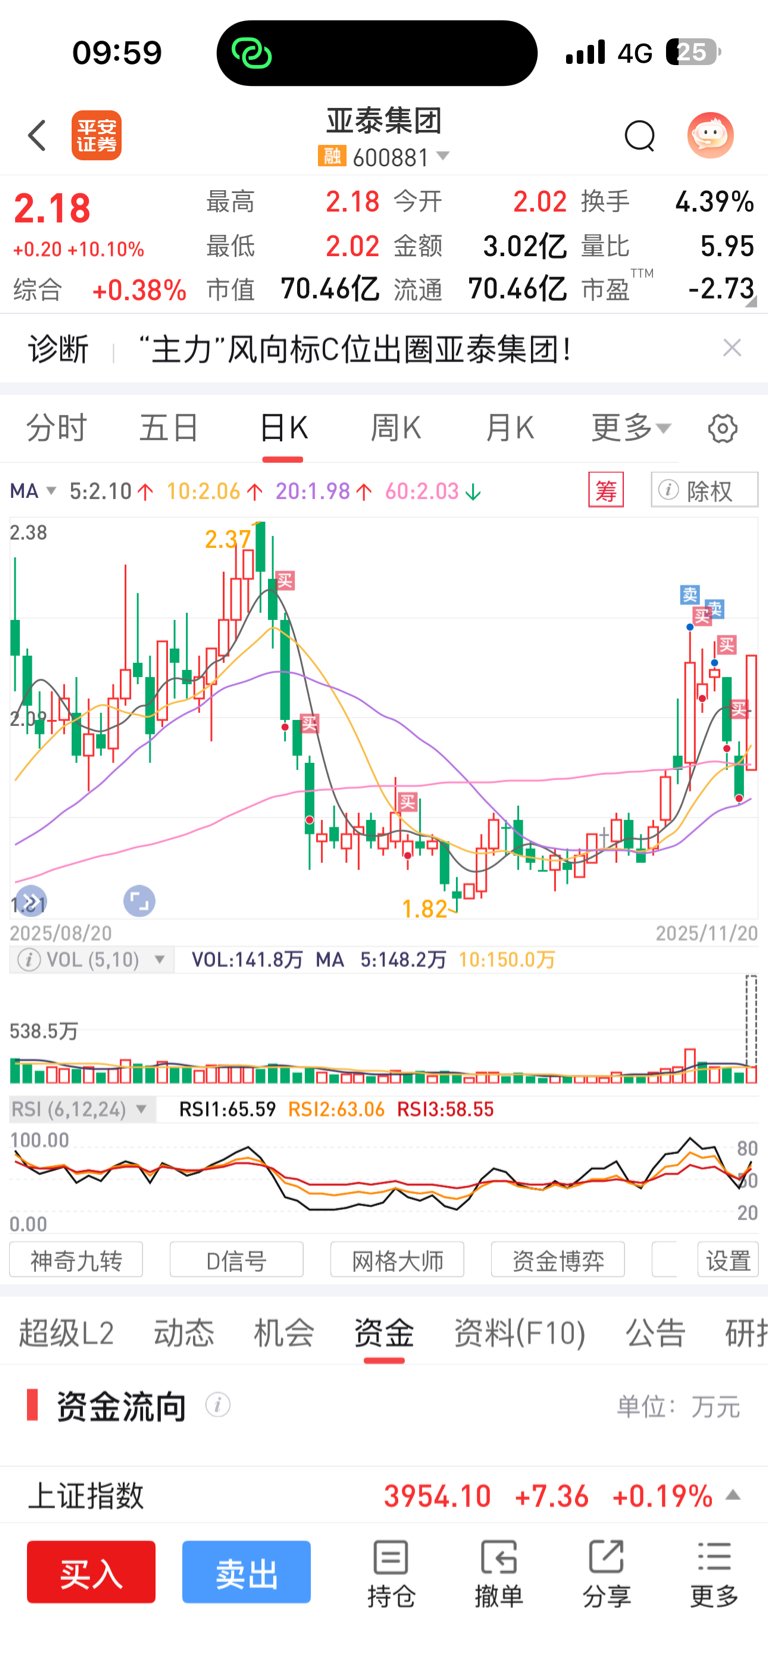Switch to 周K chart tab
Screen dimensions: 768x1665
396,429
